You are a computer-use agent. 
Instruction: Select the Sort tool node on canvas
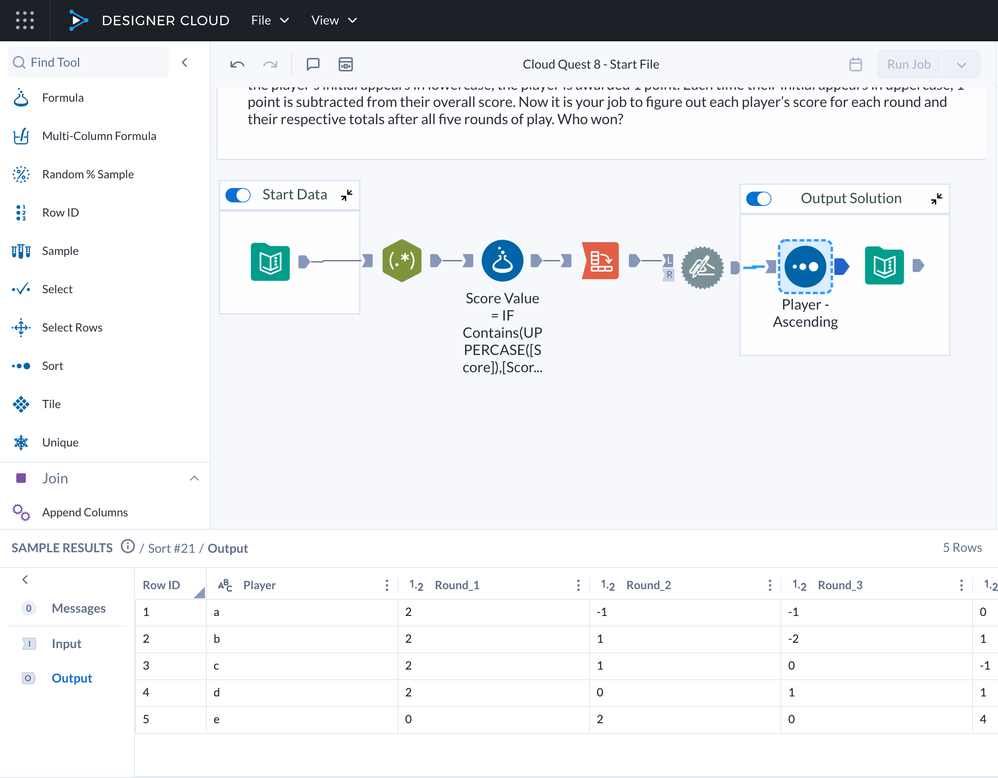[805, 266]
